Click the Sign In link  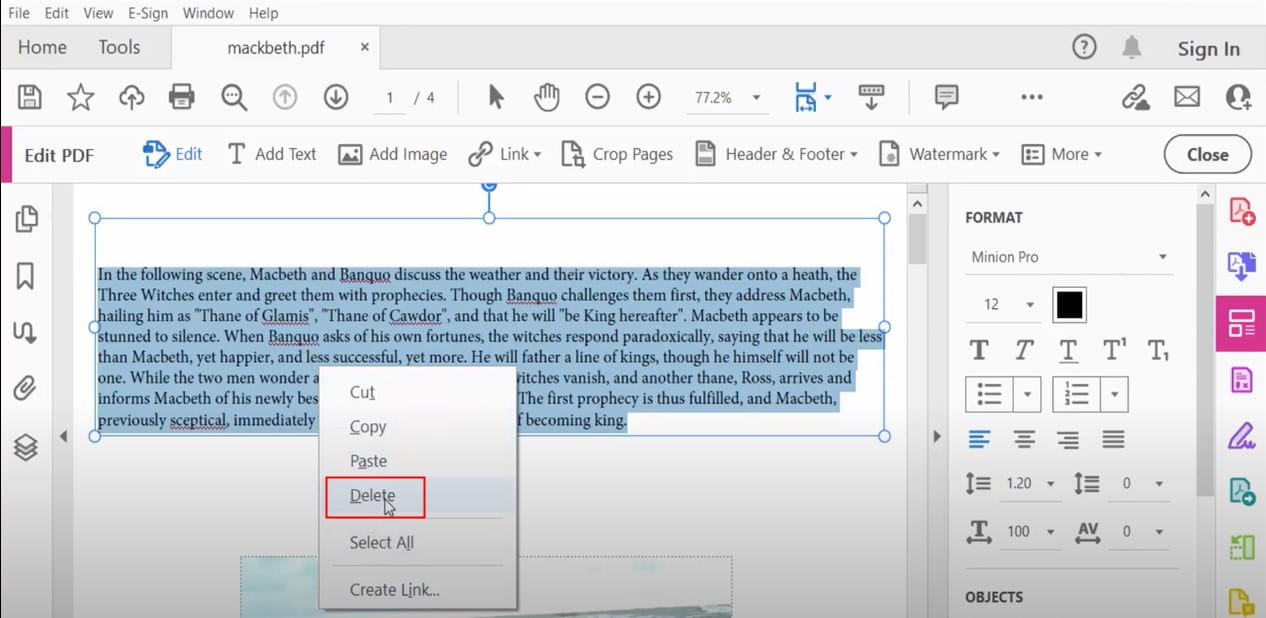1208,49
